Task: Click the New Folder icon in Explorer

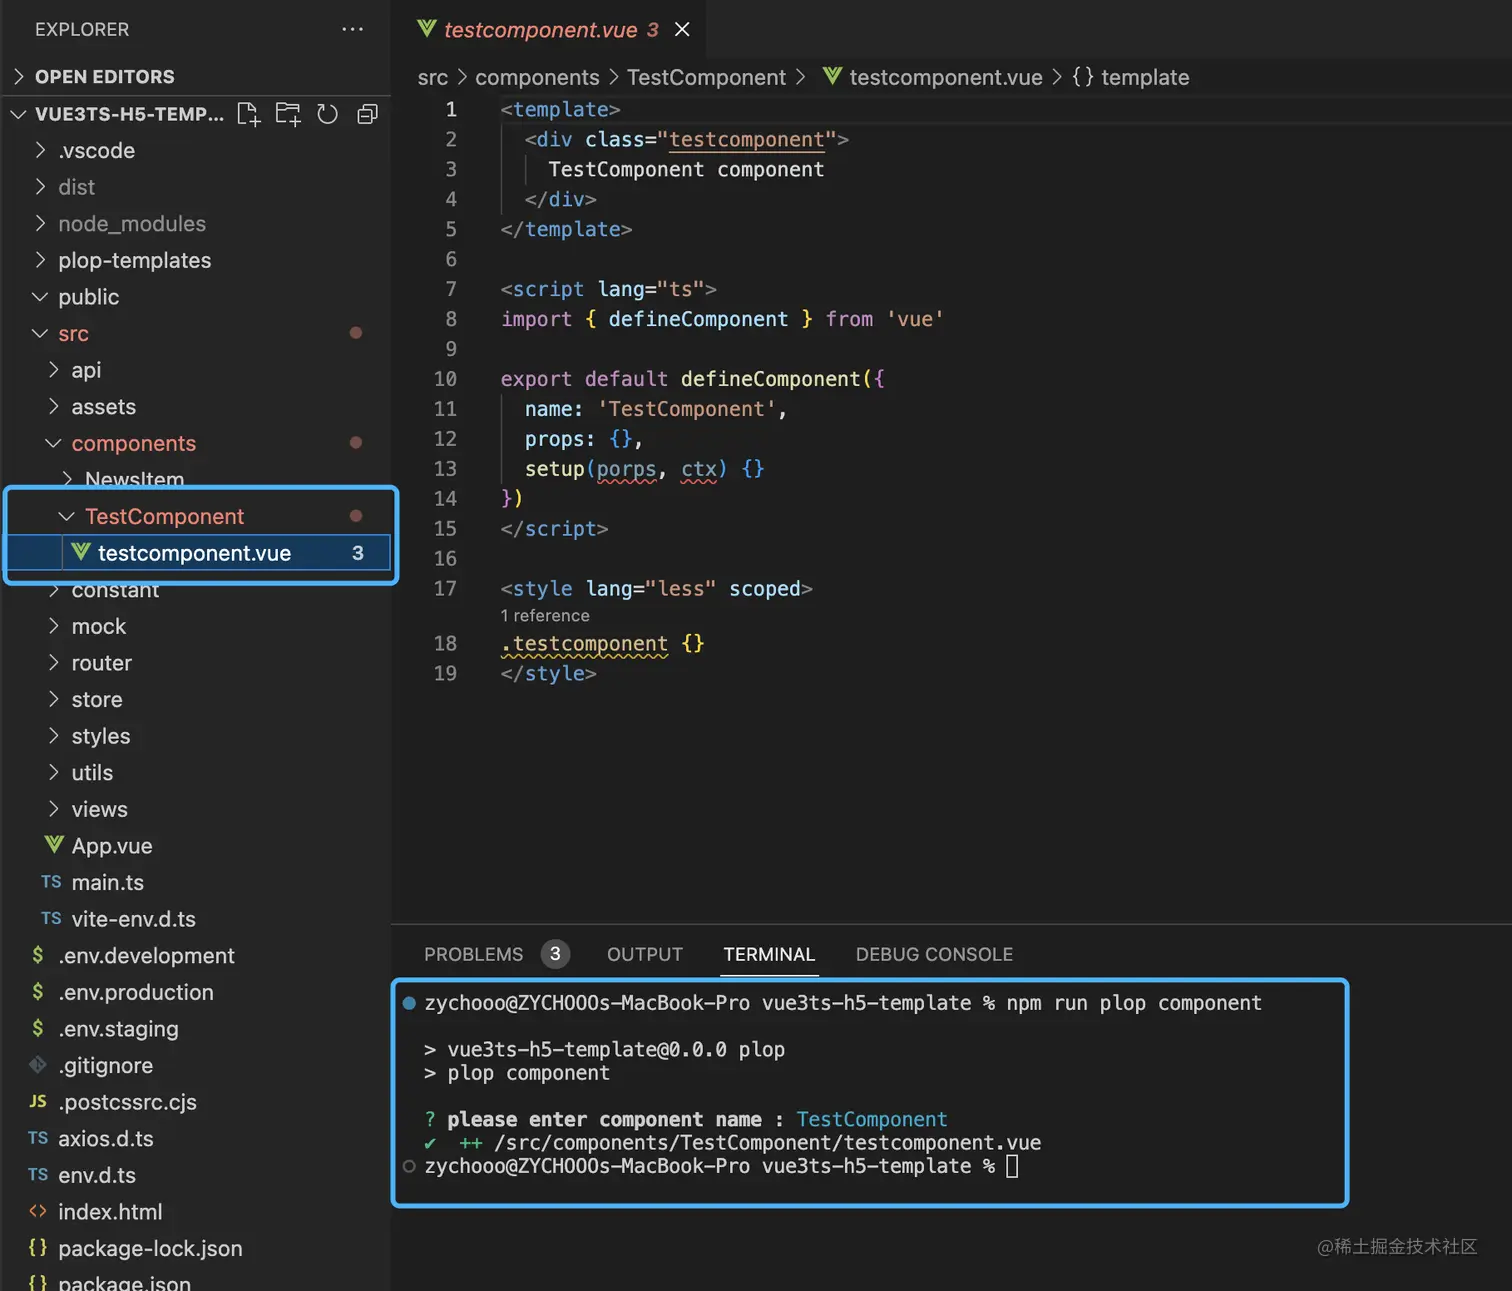Action: click(x=287, y=114)
